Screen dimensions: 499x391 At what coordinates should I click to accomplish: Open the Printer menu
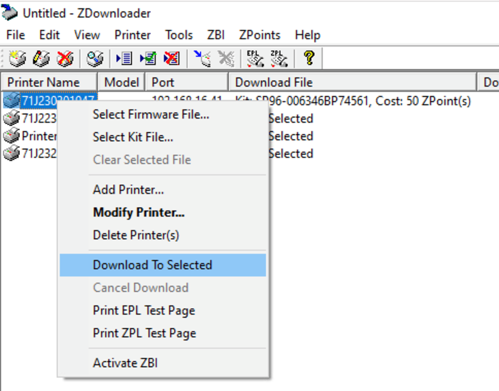(x=133, y=35)
